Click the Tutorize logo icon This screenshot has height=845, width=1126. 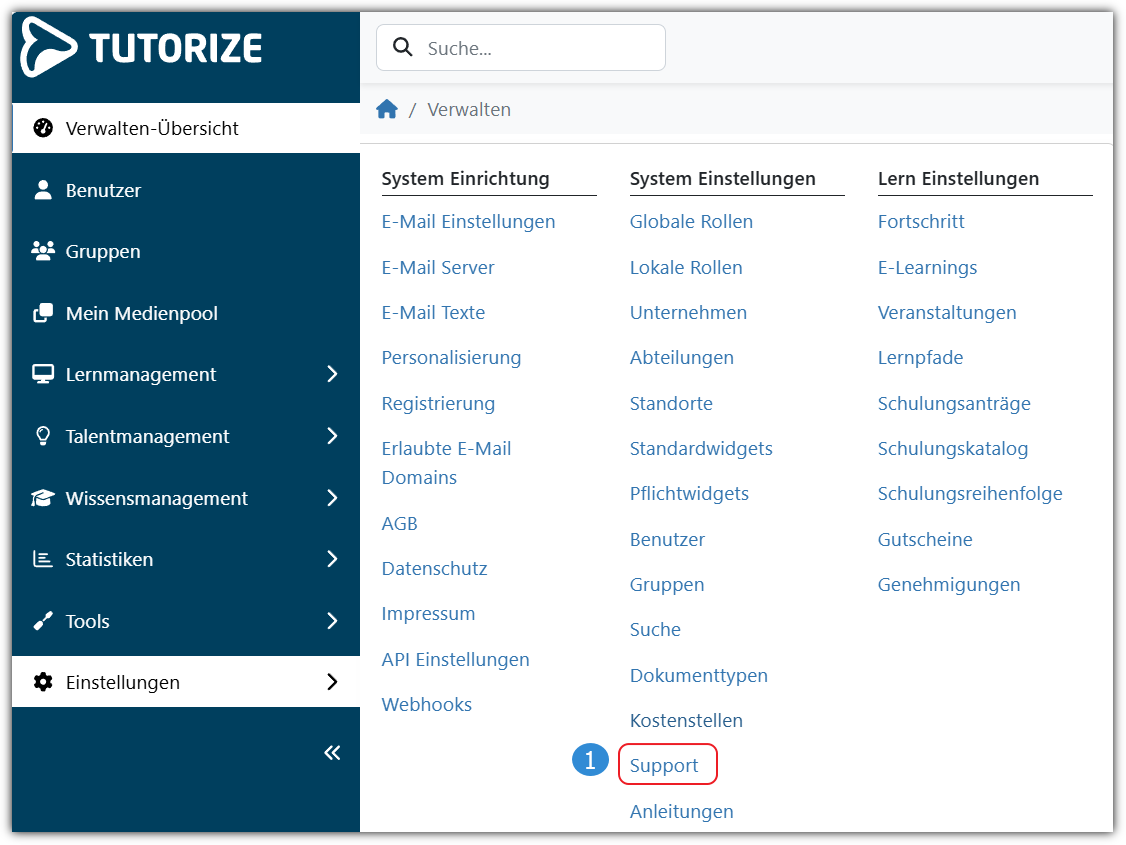click(x=48, y=47)
